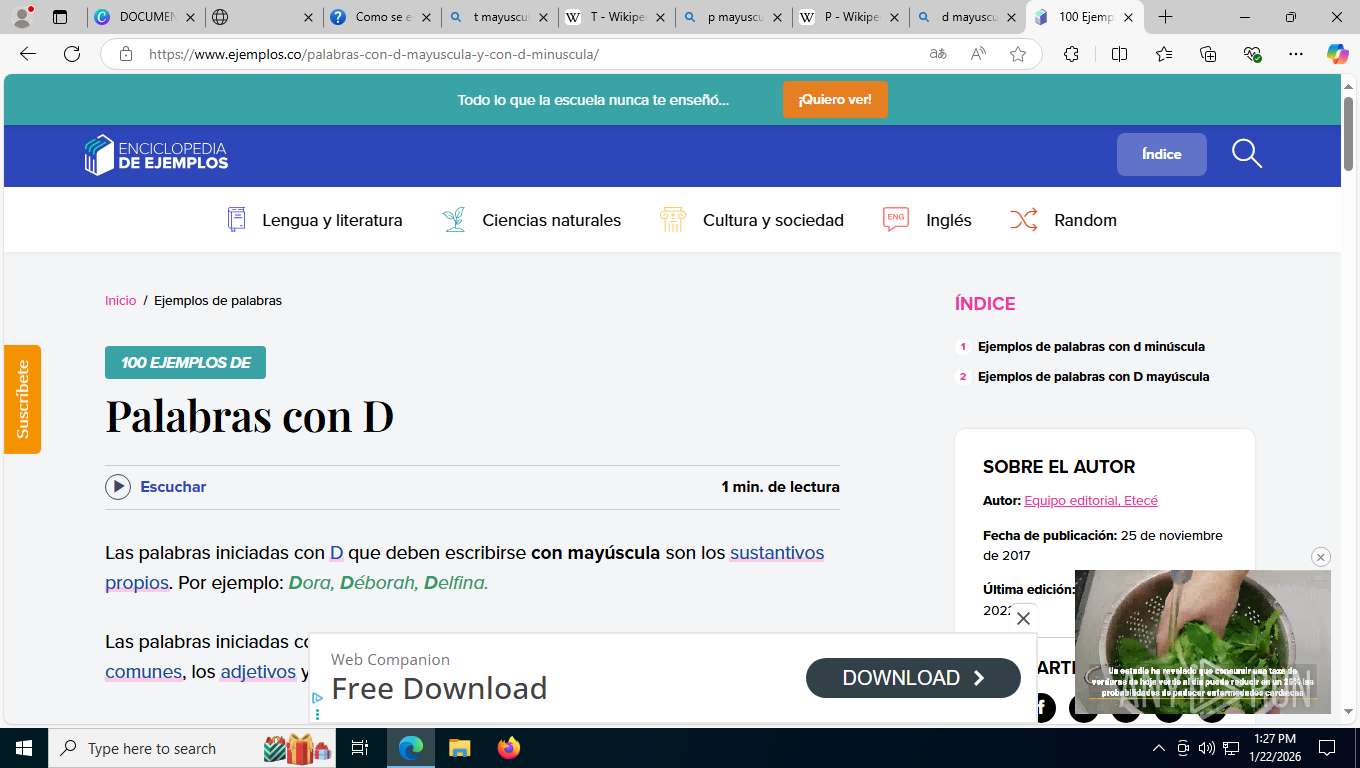Viewport: 1360px width, 768px height.
Task: Click the Índice button
Action: coord(1162,154)
